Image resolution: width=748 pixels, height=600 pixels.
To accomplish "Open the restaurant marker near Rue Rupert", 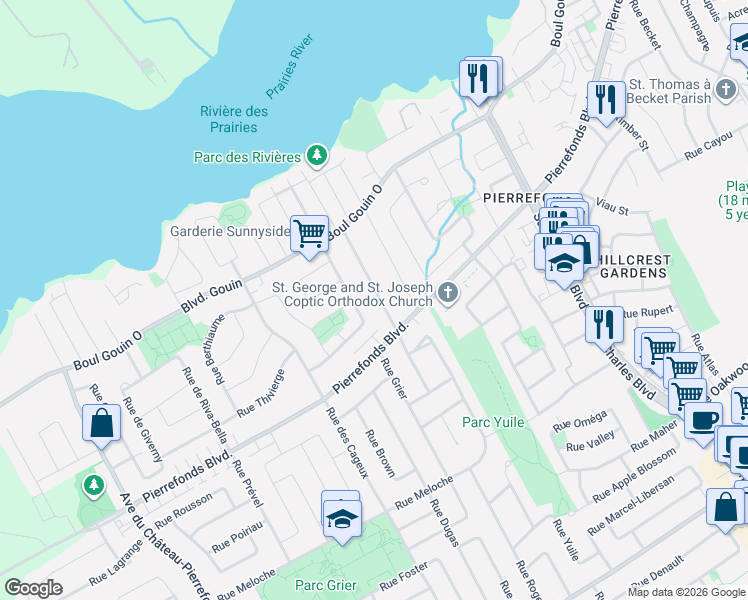I will click(604, 326).
